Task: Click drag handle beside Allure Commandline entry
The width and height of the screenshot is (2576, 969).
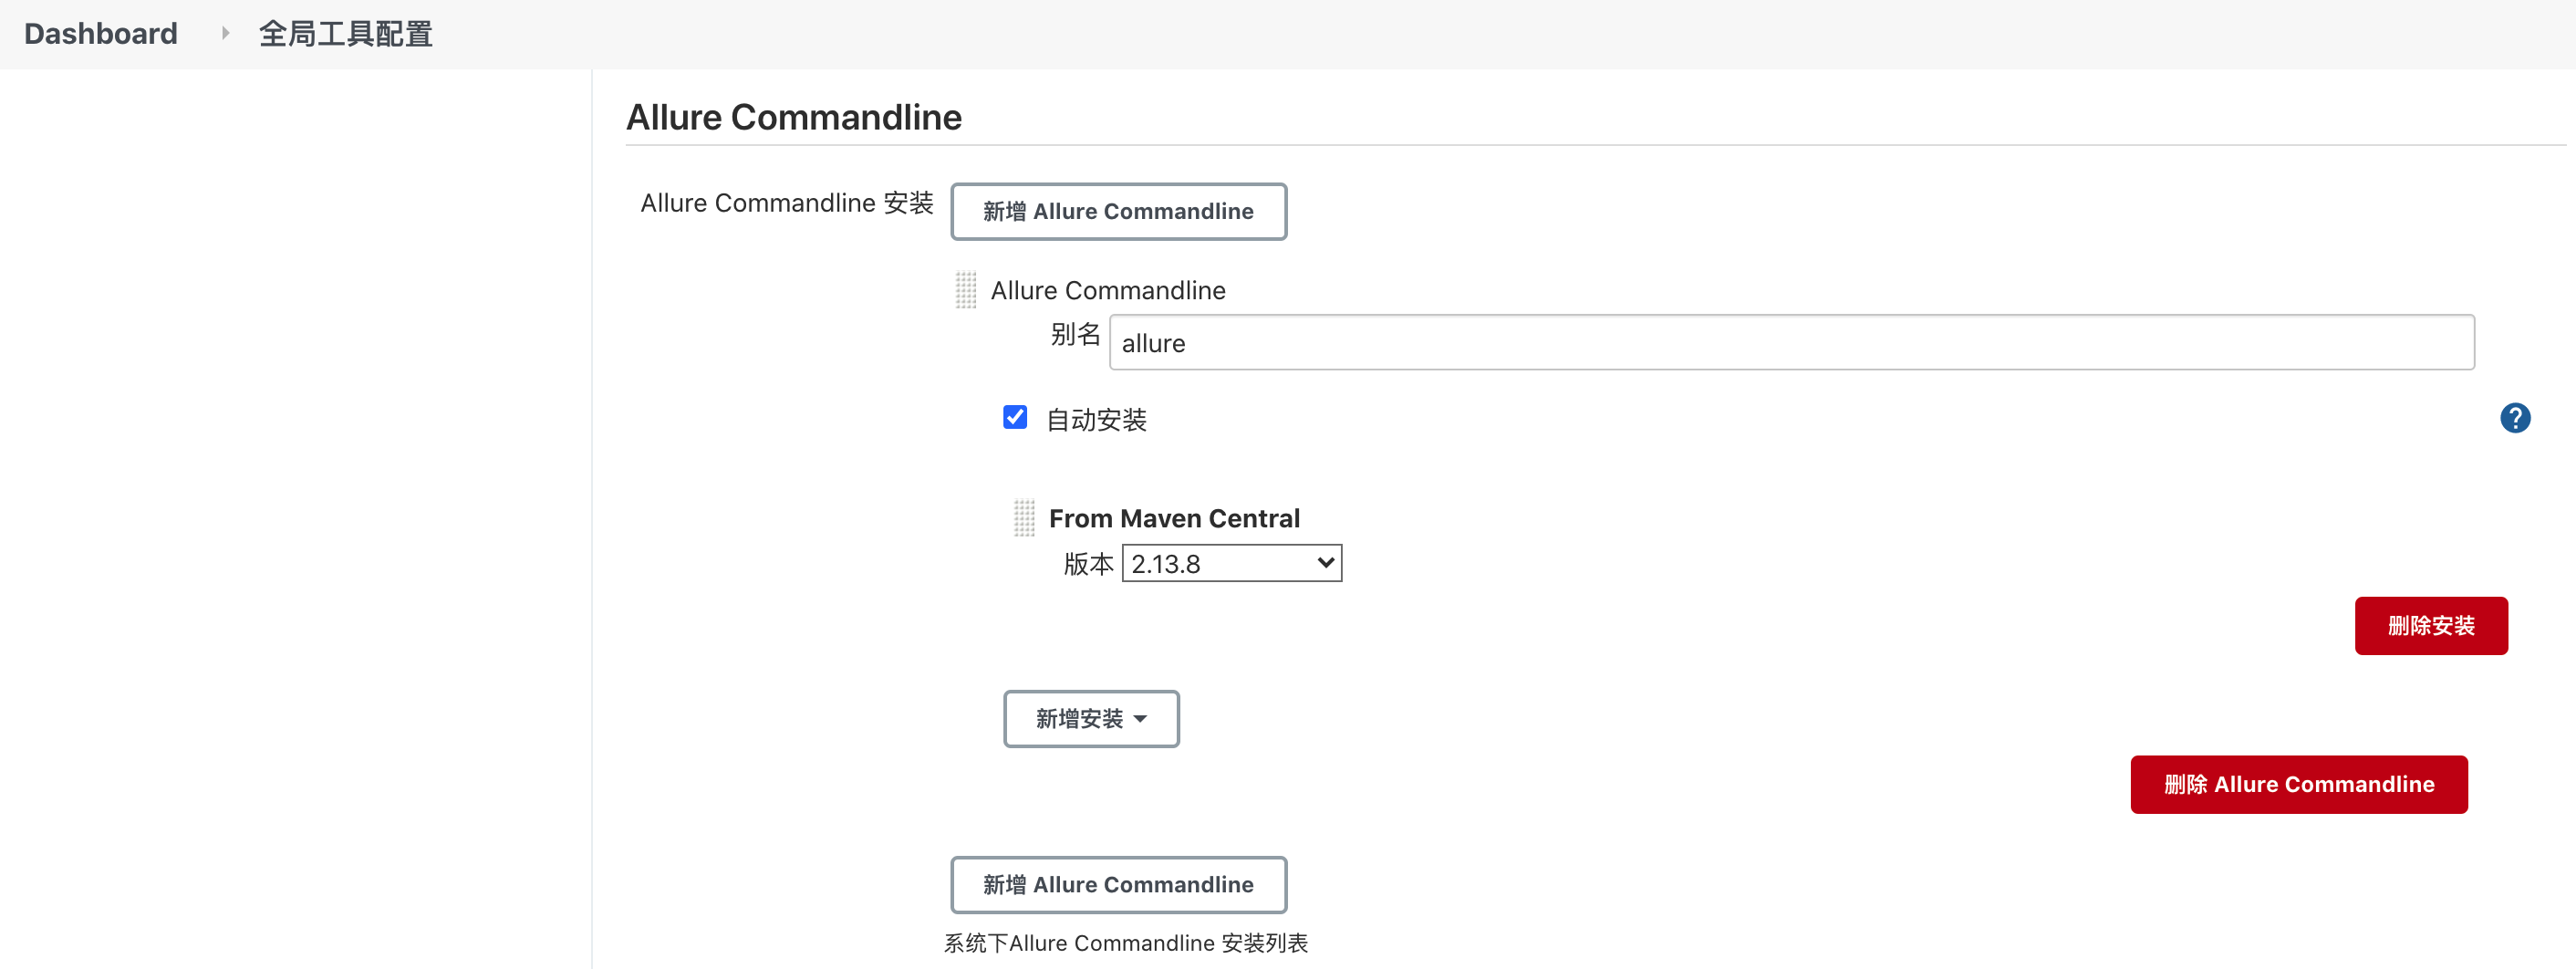Action: (965, 290)
